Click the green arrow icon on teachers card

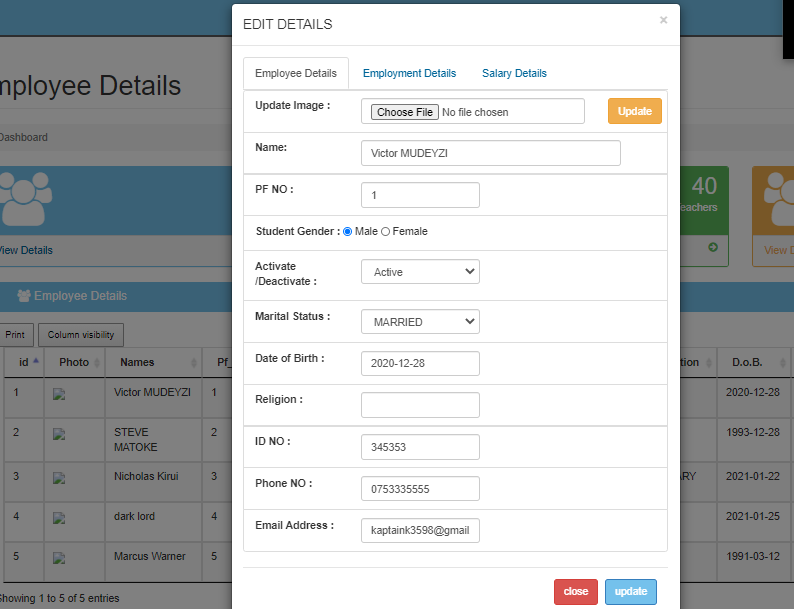[713, 247]
